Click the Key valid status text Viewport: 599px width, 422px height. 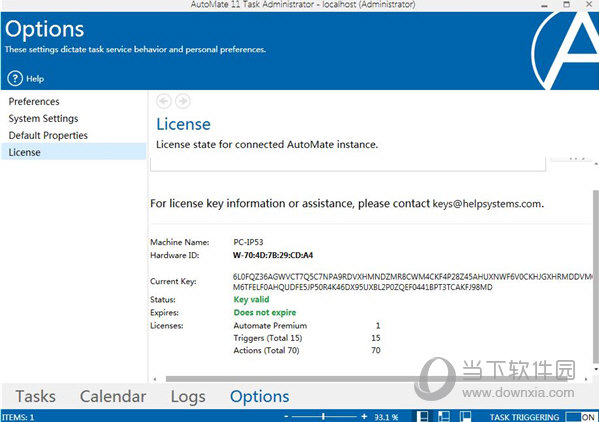coord(251,299)
